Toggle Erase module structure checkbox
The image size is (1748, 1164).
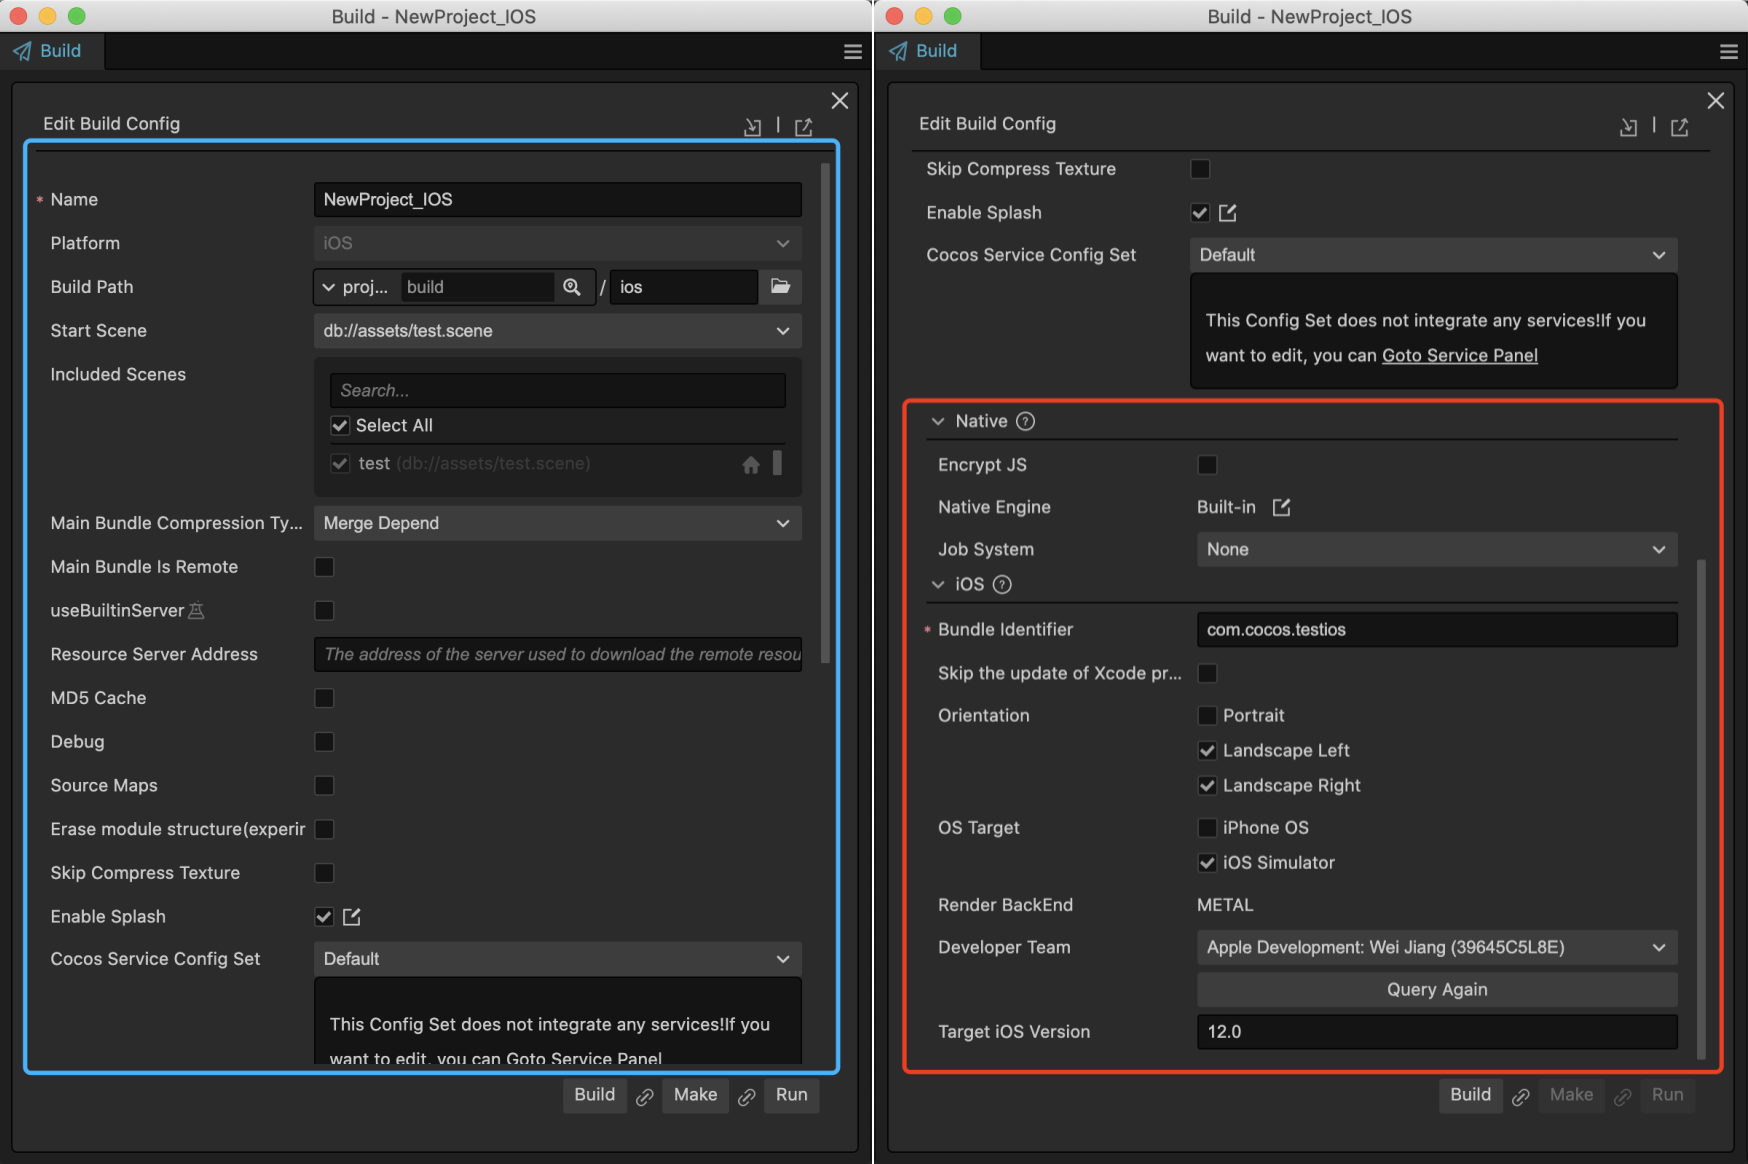tap(324, 829)
